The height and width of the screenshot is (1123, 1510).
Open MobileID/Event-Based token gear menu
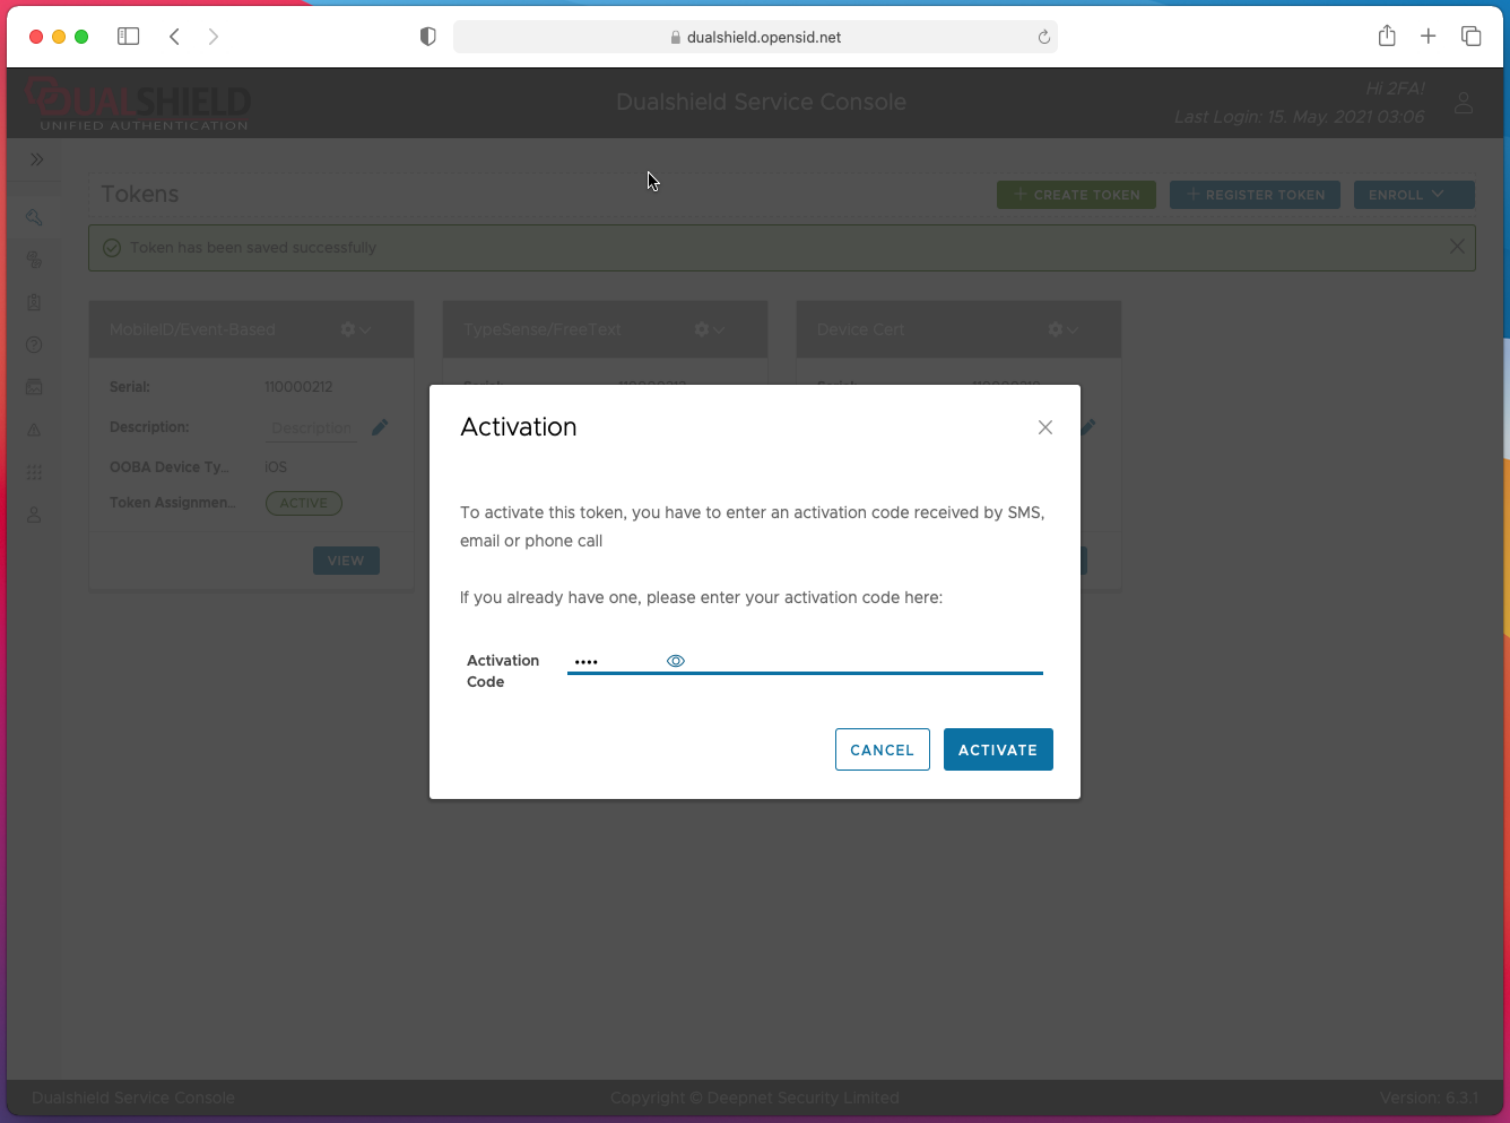pos(355,330)
